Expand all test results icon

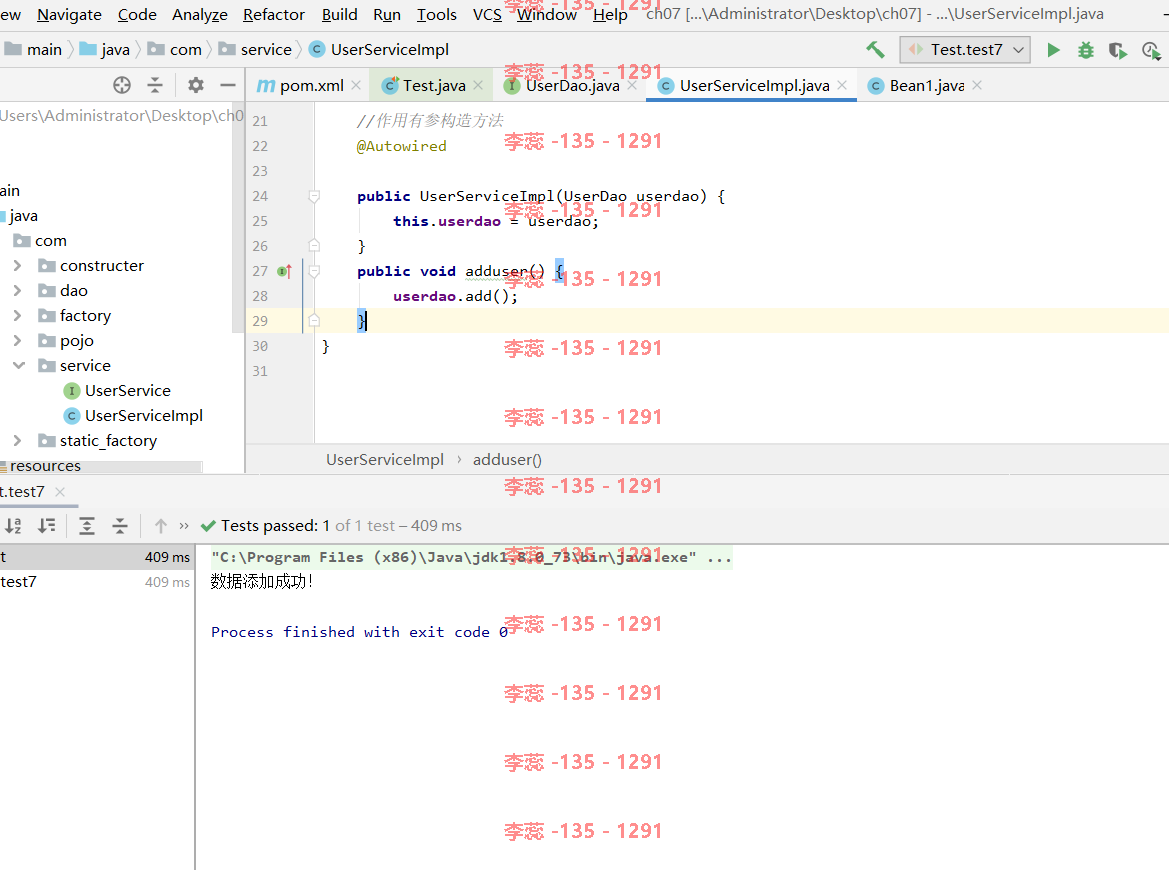pyautogui.click(x=86, y=526)
